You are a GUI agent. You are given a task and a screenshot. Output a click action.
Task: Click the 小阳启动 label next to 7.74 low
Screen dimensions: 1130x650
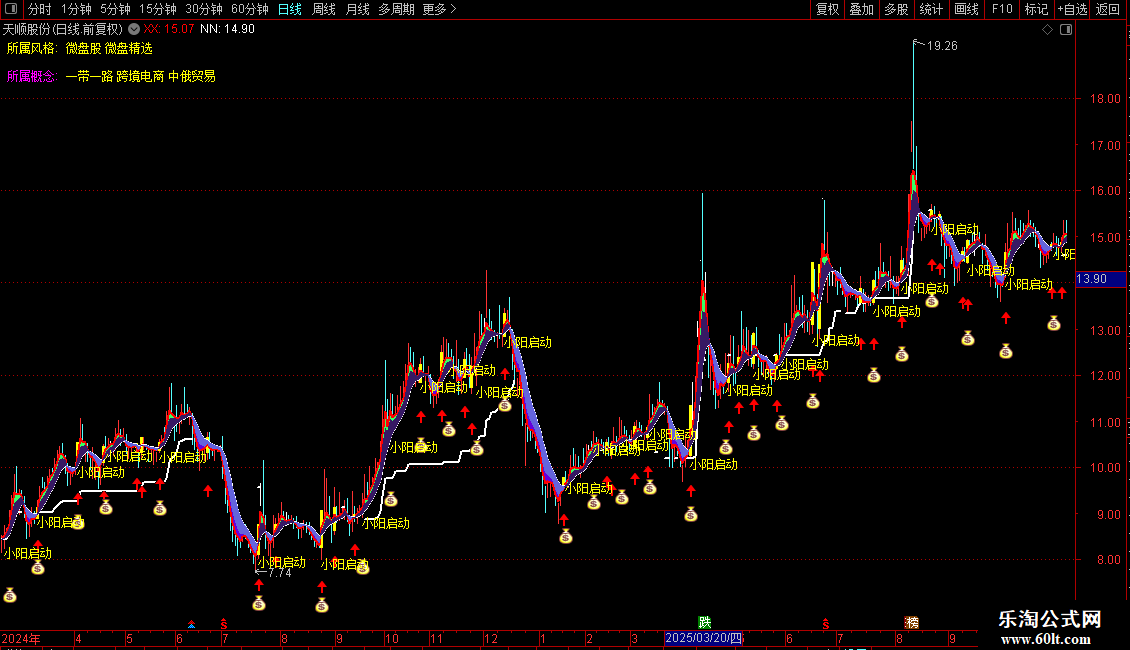282,562
